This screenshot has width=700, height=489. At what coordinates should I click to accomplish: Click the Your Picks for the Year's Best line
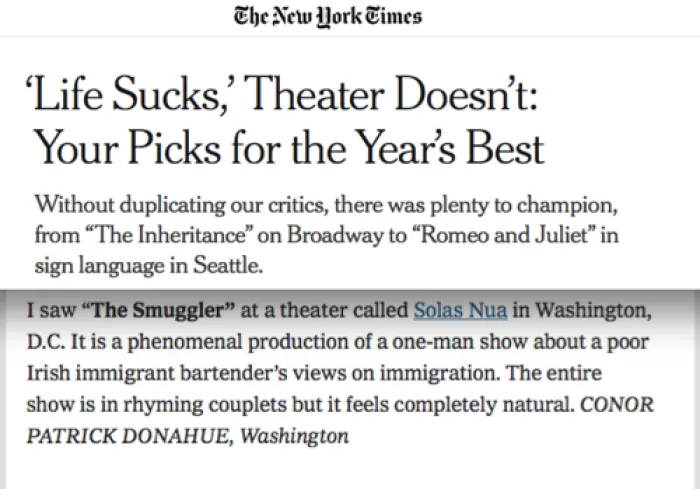pyautogui.click(x=288, y=148)
